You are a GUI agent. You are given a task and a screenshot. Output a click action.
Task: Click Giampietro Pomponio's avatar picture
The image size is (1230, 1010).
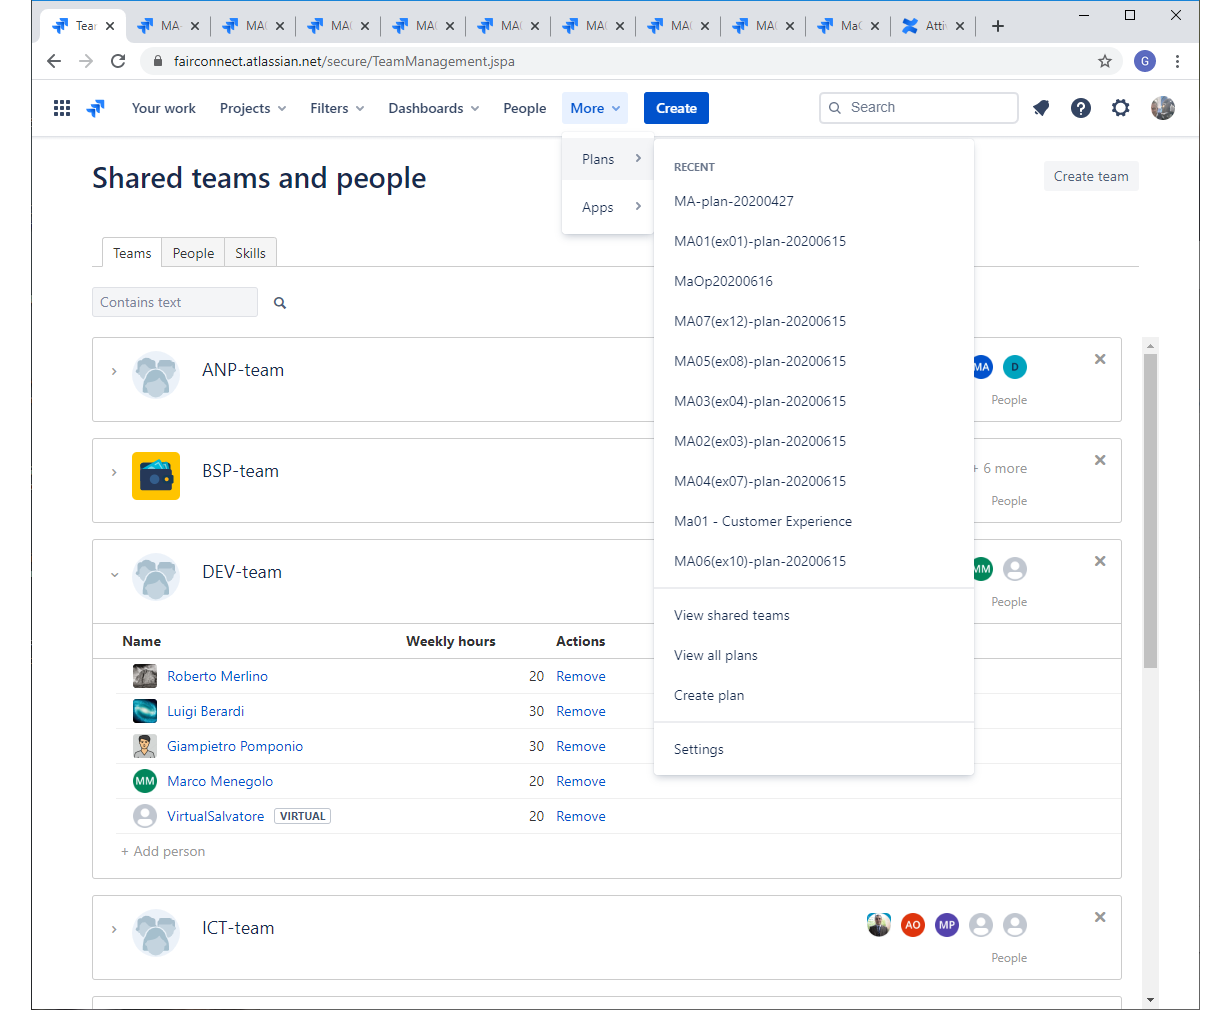[145, 746]
